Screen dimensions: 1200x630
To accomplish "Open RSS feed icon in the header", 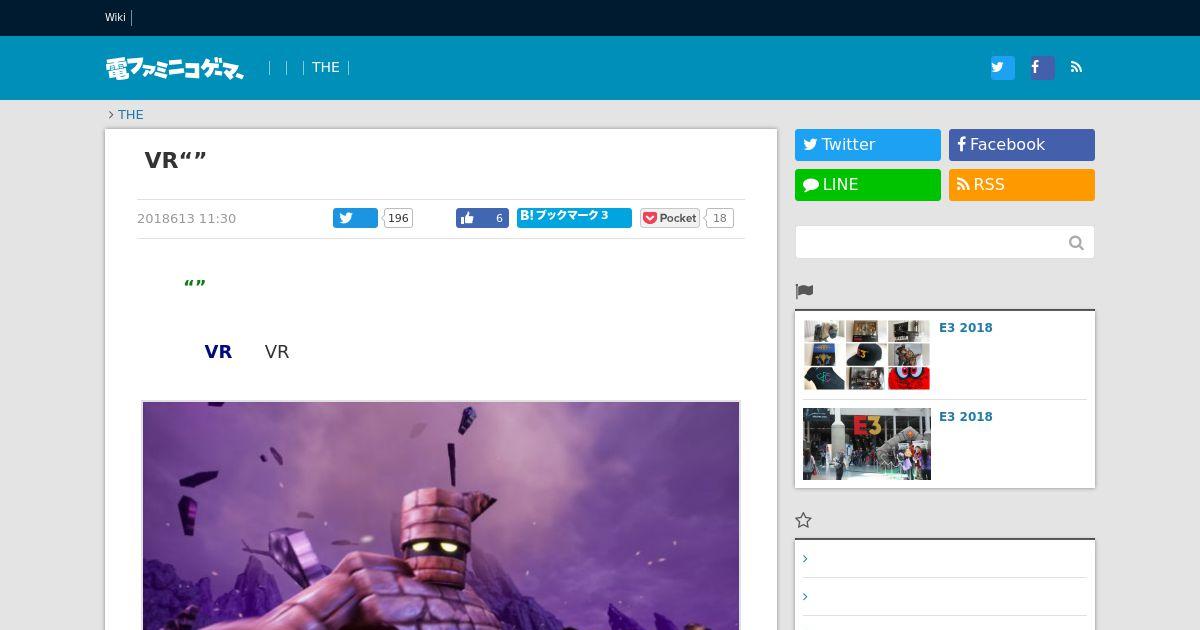I will [1076, 67].
